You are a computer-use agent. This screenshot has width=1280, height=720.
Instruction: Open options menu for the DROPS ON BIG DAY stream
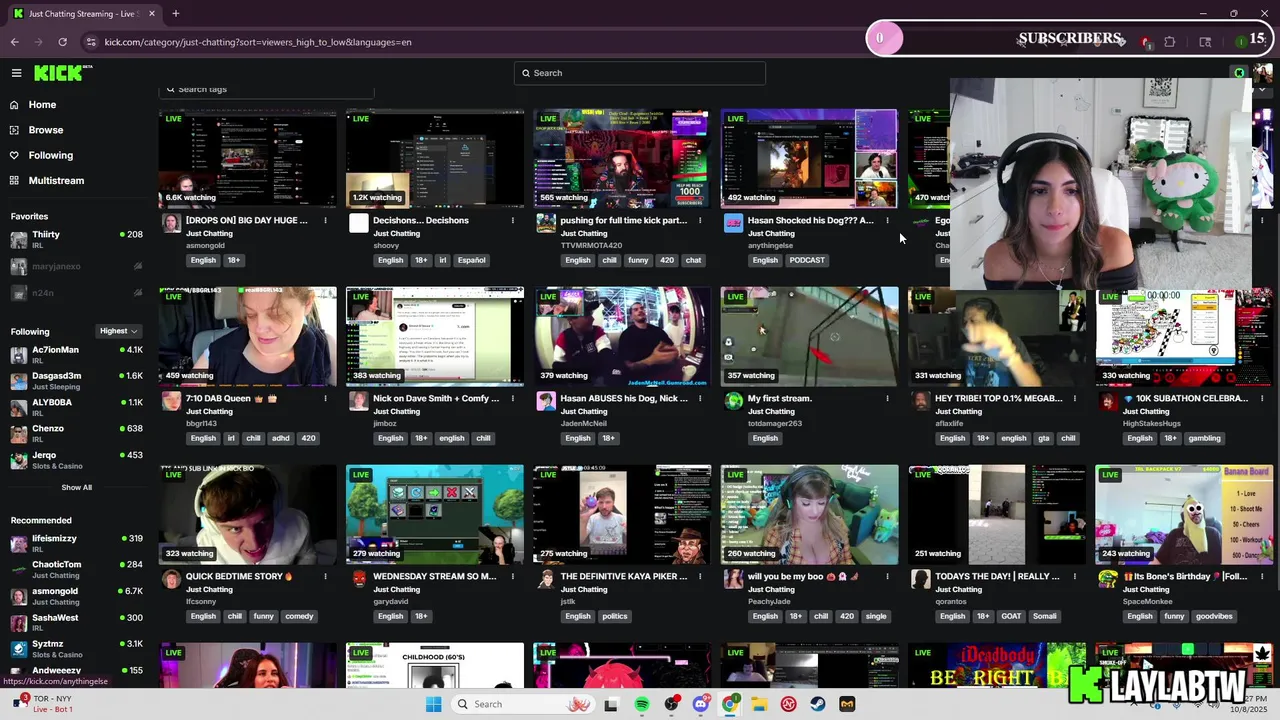(x=325, y=220)
